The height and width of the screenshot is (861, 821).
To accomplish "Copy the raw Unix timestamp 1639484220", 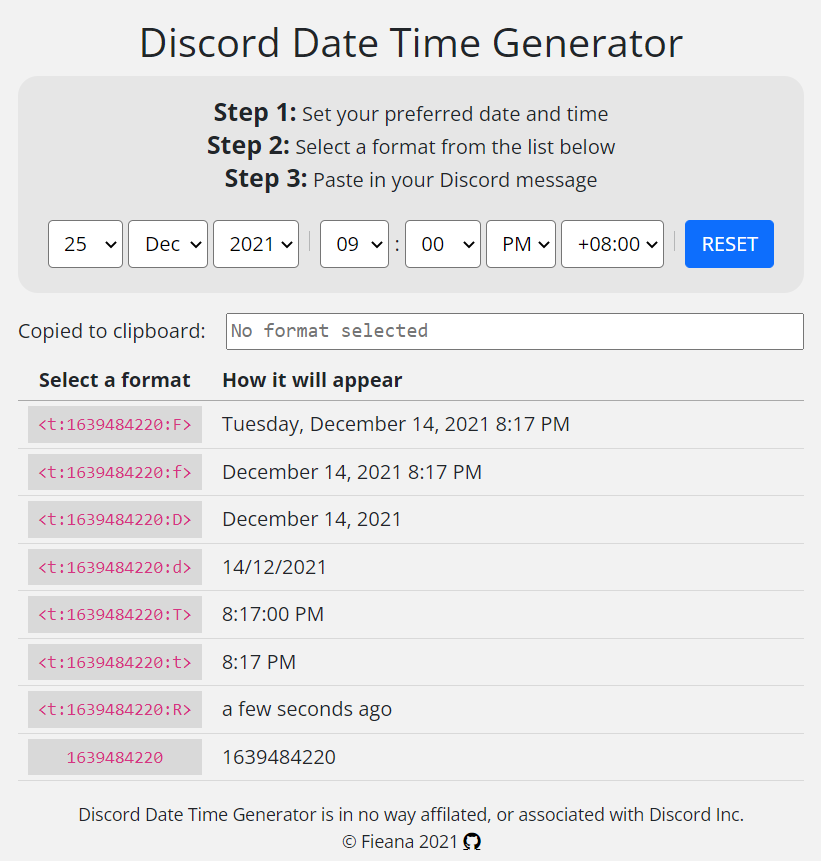I will [114, 756].
